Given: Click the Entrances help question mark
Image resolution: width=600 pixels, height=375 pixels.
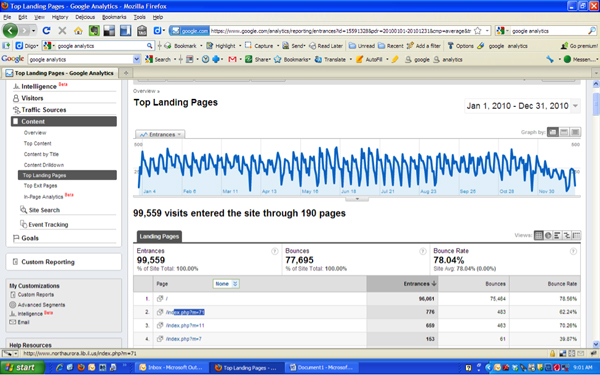Looking at the screenshot, I should pos(274,251).
